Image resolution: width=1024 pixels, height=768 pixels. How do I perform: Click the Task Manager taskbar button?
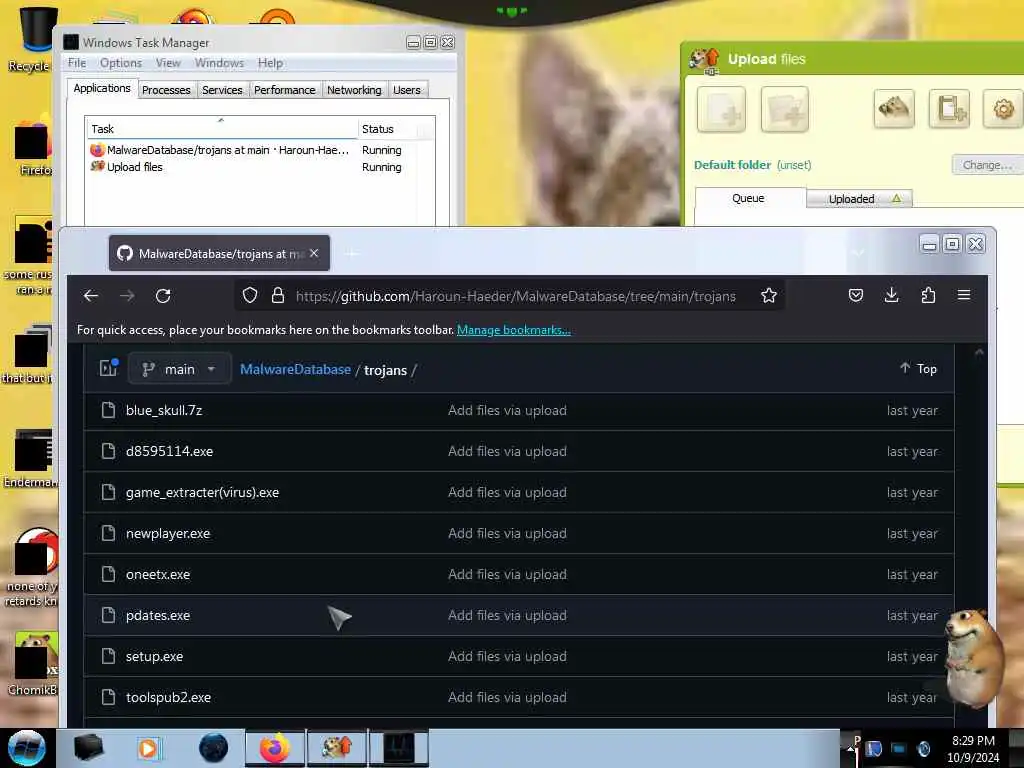398,748
